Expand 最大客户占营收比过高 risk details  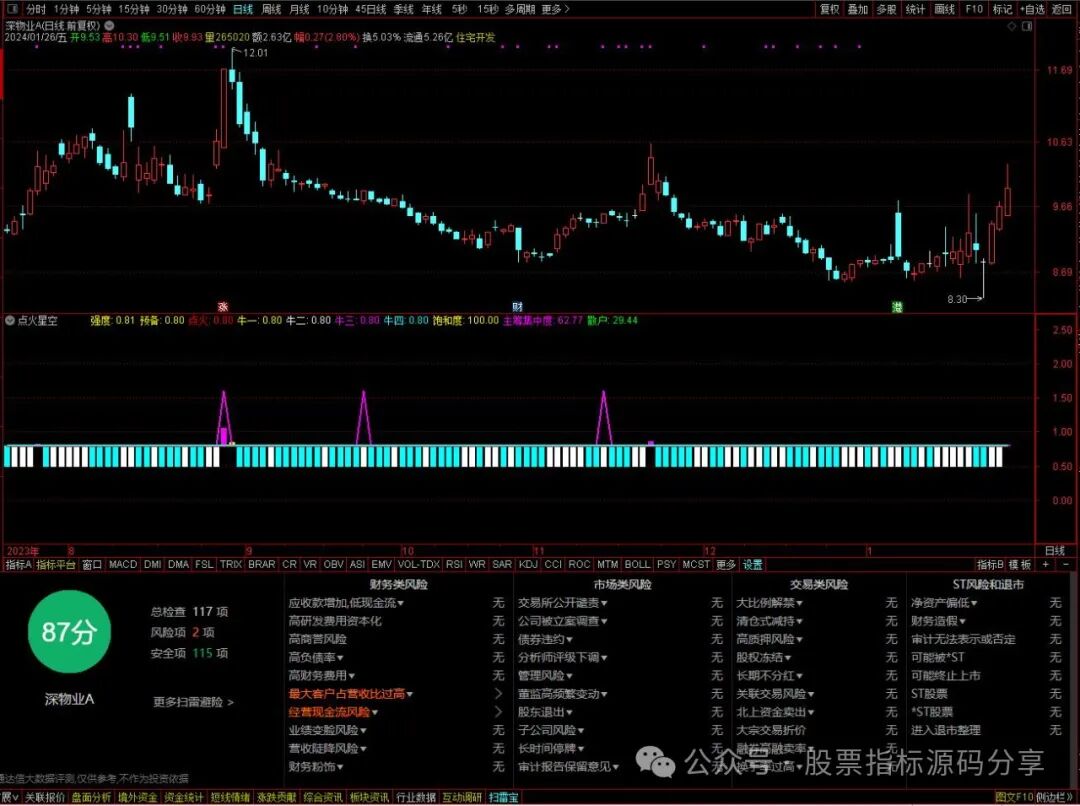(351, 694)
